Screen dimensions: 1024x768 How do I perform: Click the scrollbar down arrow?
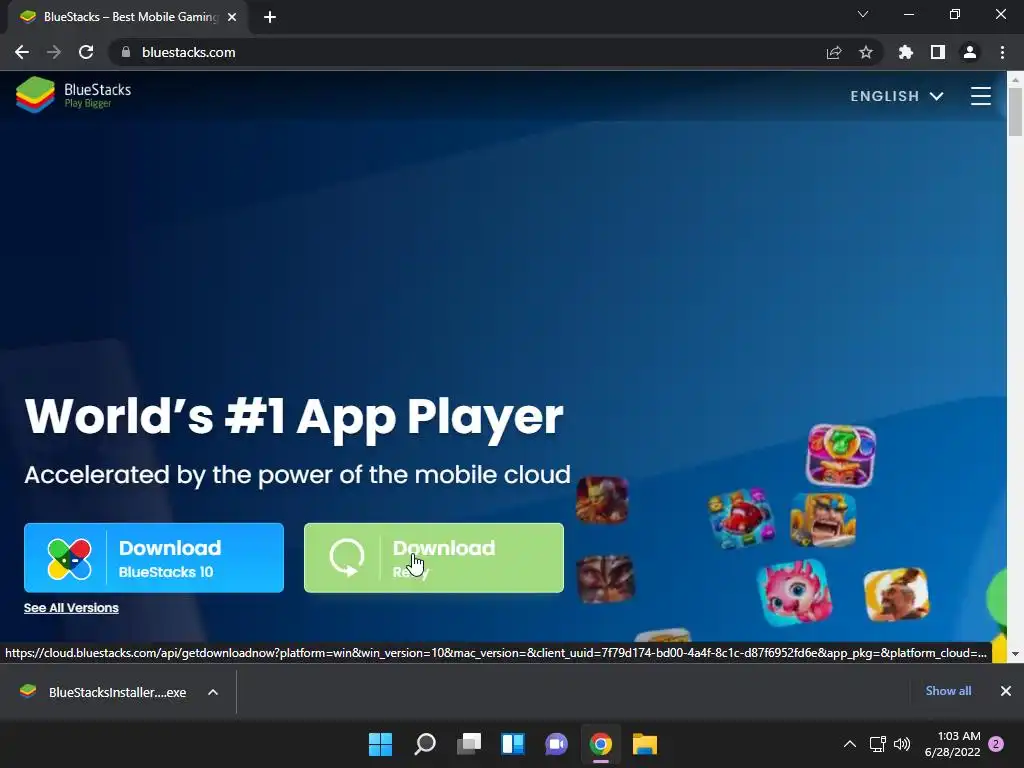click(x=1015, y=654)
